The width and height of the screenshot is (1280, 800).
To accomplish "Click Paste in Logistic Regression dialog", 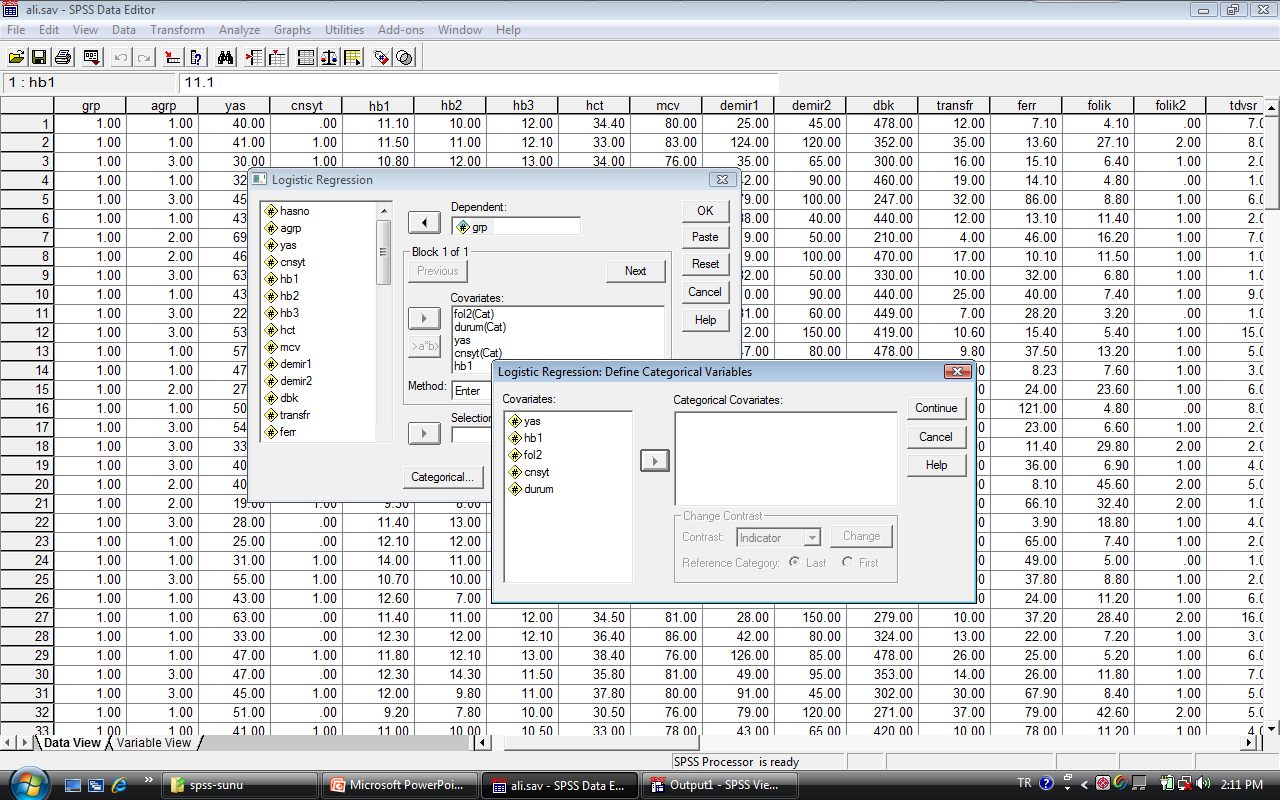I will tap(705, 237).
